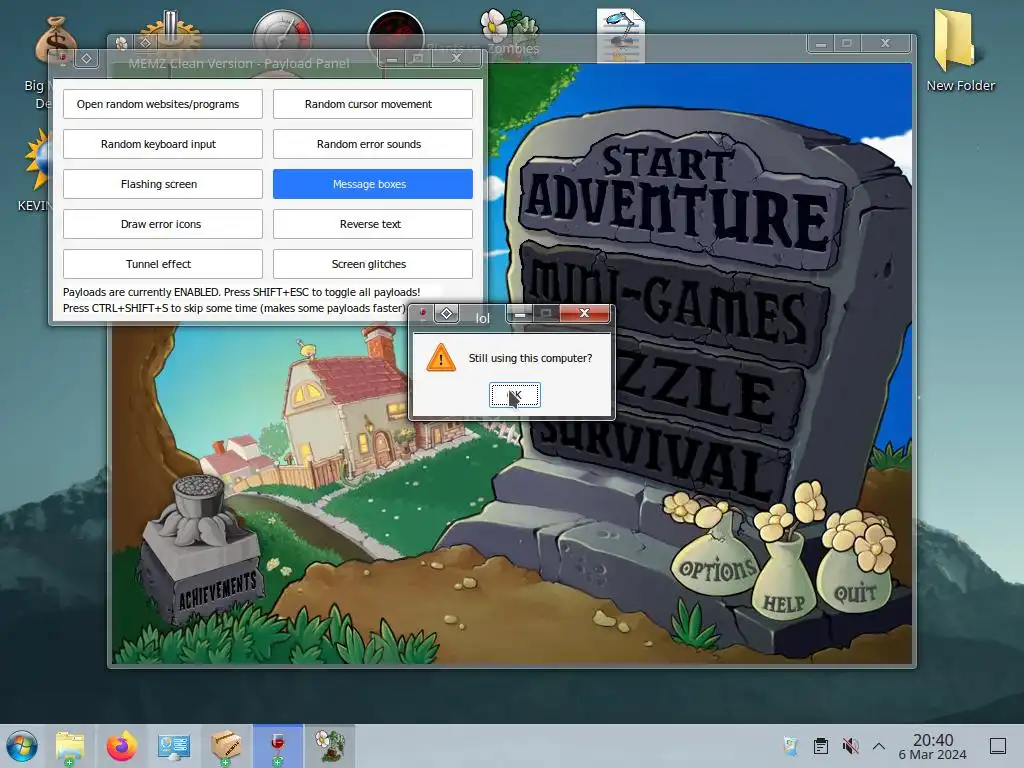Screen dimensions: 1024x768
Task: Click the MEMZ Clean Version title text
Action: point(239,63)
